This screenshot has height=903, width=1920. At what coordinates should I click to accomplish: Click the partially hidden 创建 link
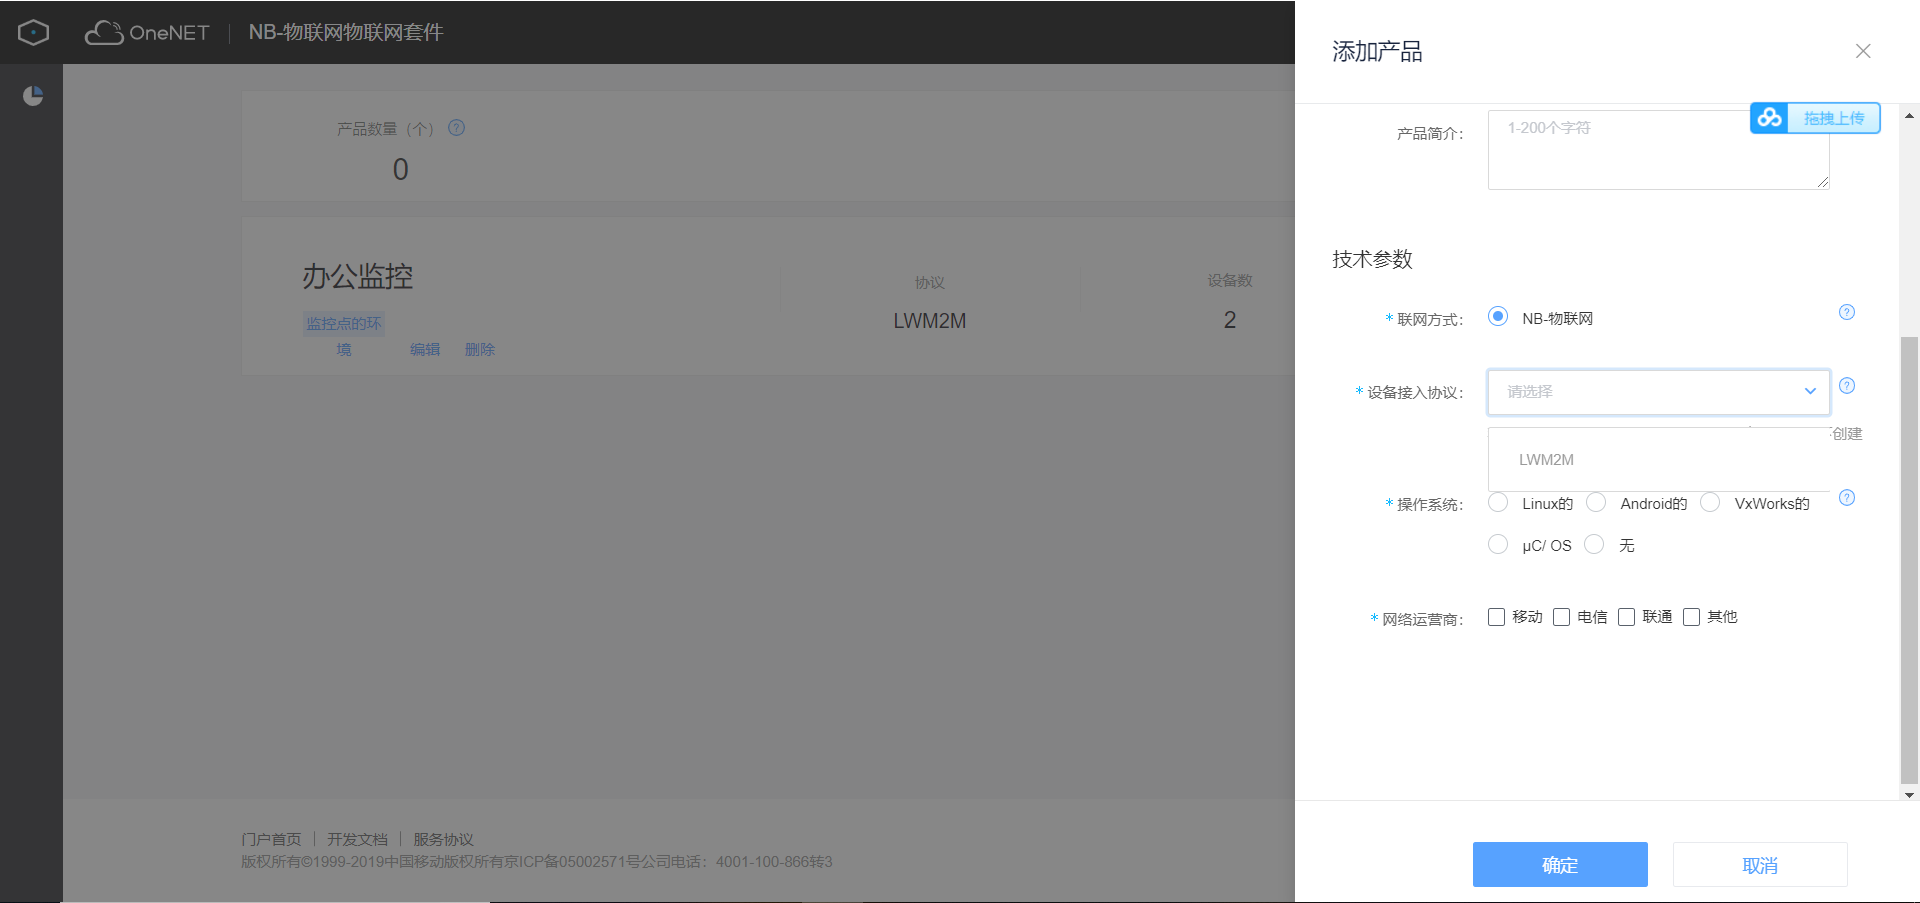click(x=1847, y=433)
